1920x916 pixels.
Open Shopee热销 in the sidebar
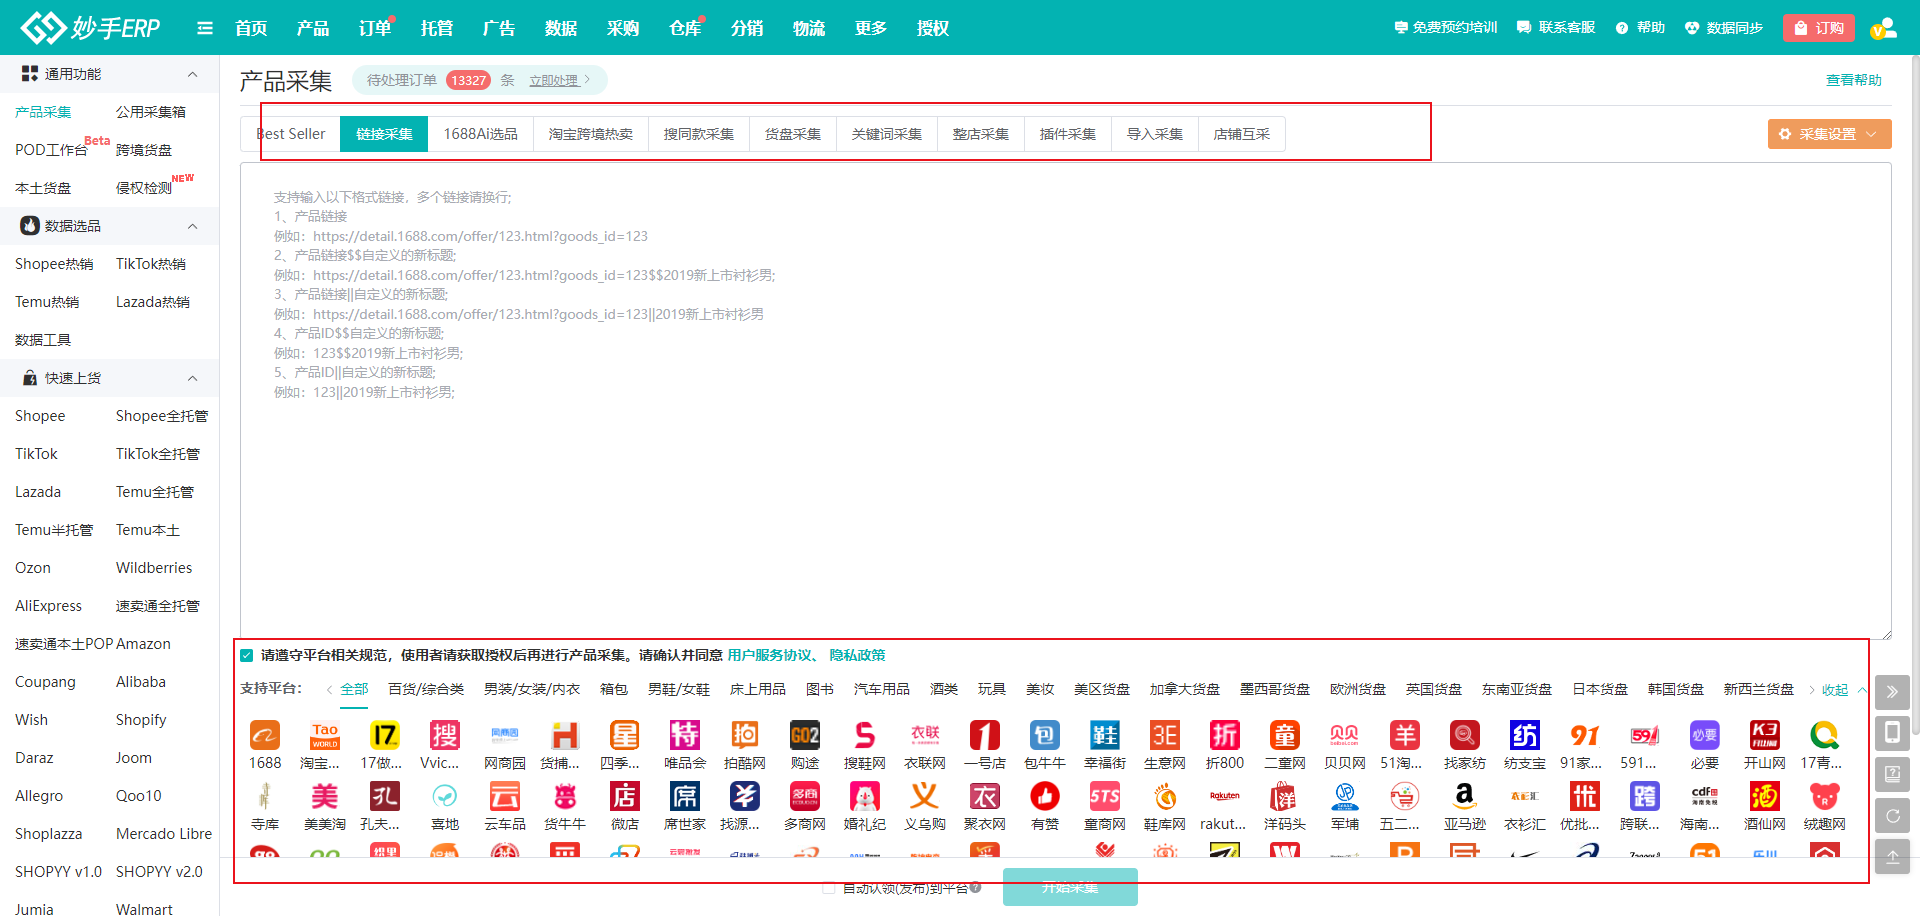[54, 264]
